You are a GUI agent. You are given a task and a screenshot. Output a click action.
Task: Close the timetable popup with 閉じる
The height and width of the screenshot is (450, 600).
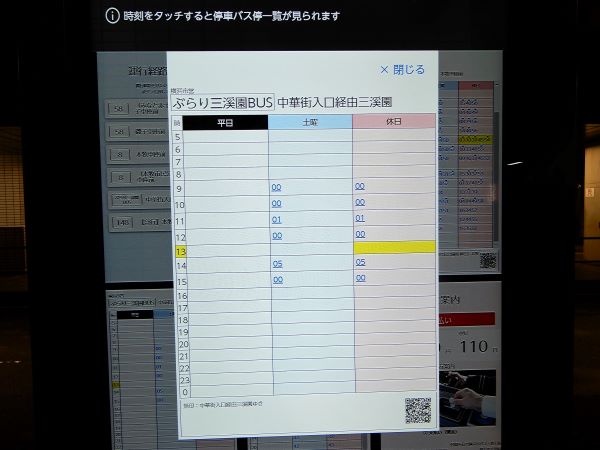pyautogui.click(x=402, y=70)
